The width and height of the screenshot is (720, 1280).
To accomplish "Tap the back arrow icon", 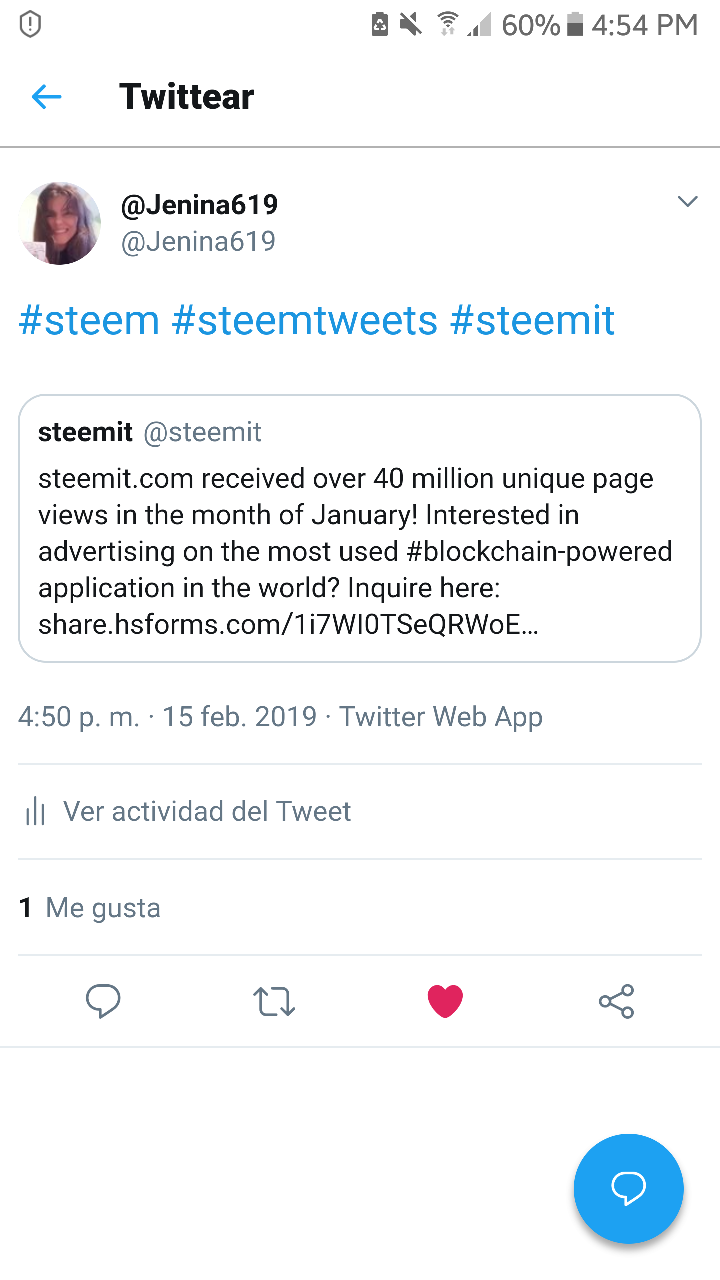I will (46, 97).
